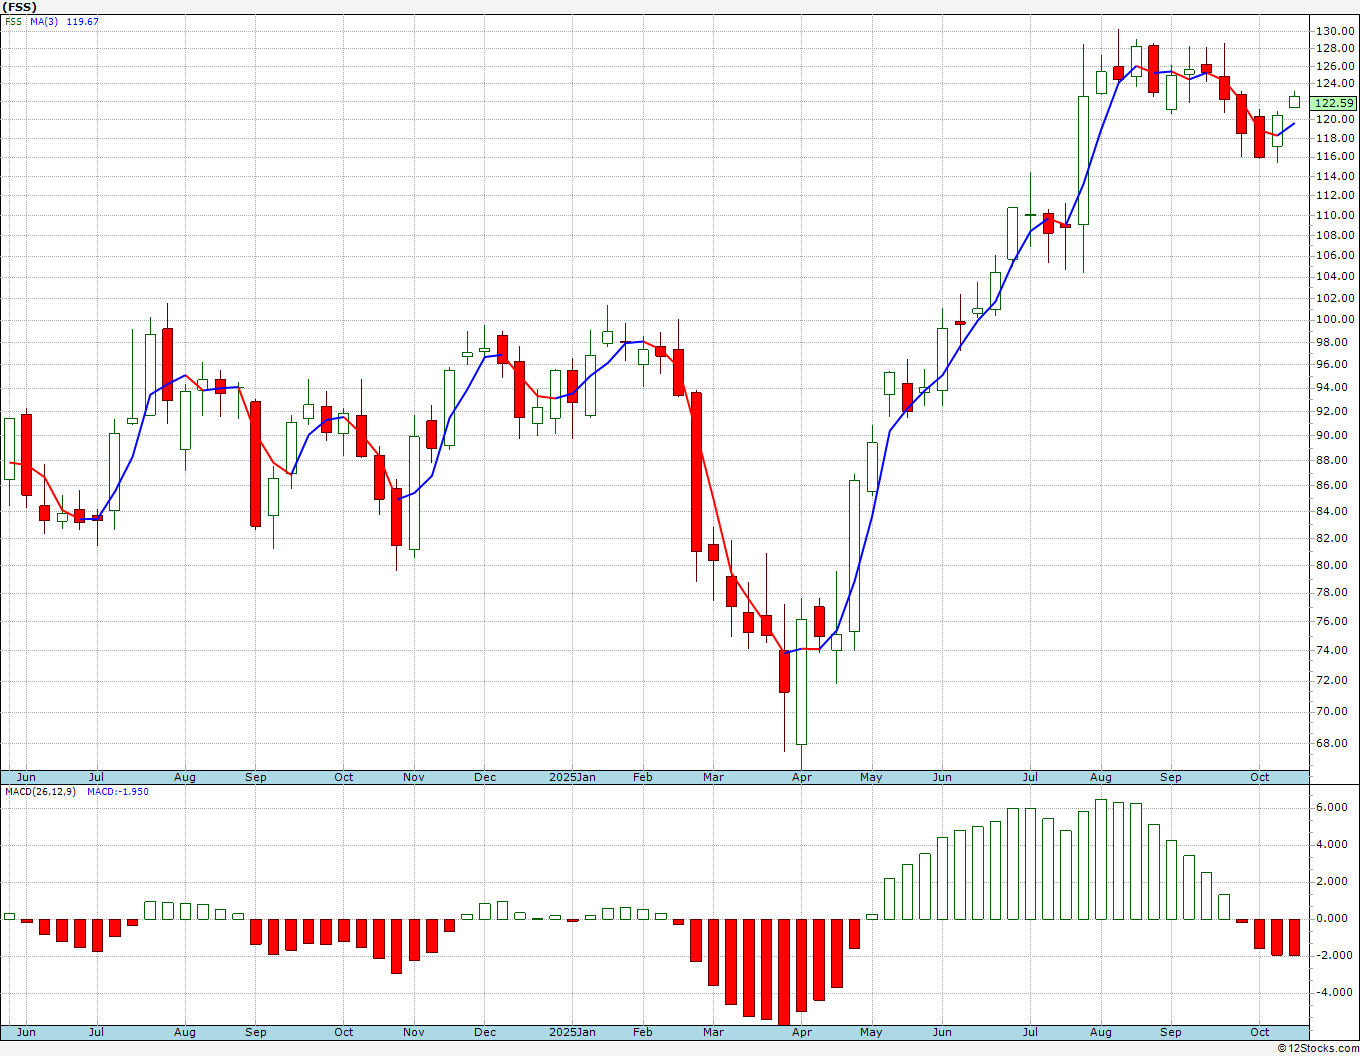This screenshot has height=1056, width=1360.
Task: Select the 112.00 price axis label
Action: (1335, 195)
